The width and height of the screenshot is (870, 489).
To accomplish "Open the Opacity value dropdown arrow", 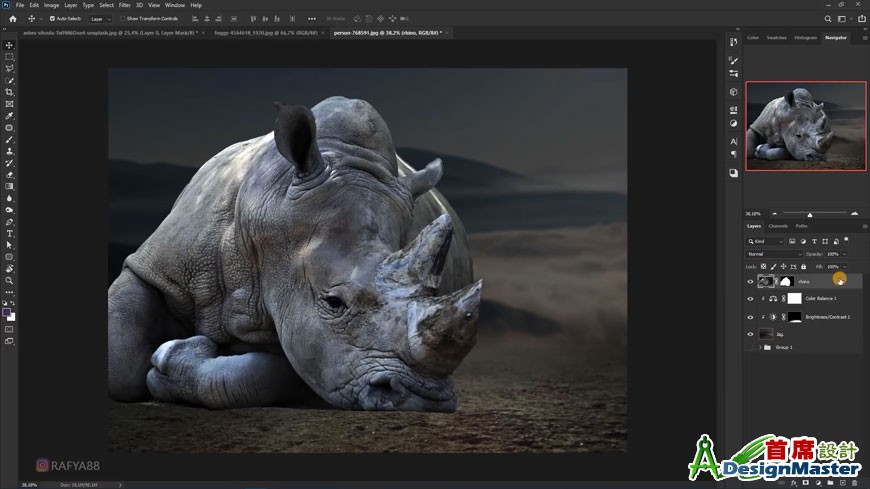I will 844,254.
